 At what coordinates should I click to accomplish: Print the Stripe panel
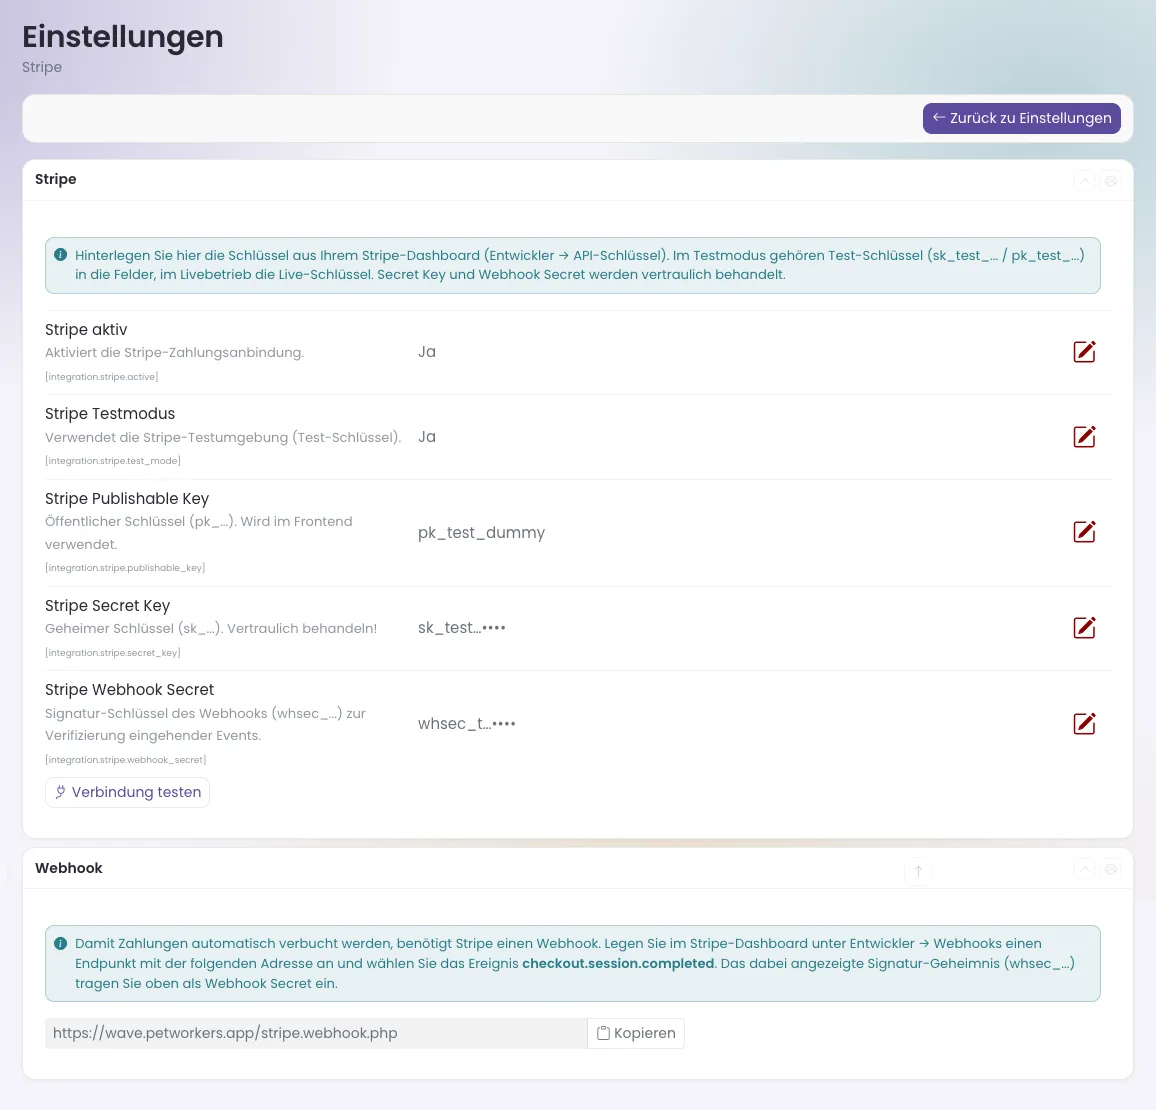coord(1110,181)
